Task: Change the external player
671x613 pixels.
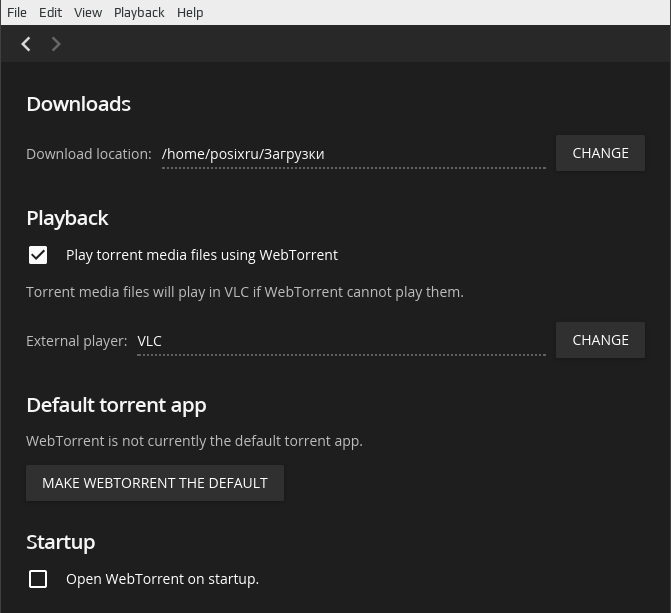Action: coord(600,340)
